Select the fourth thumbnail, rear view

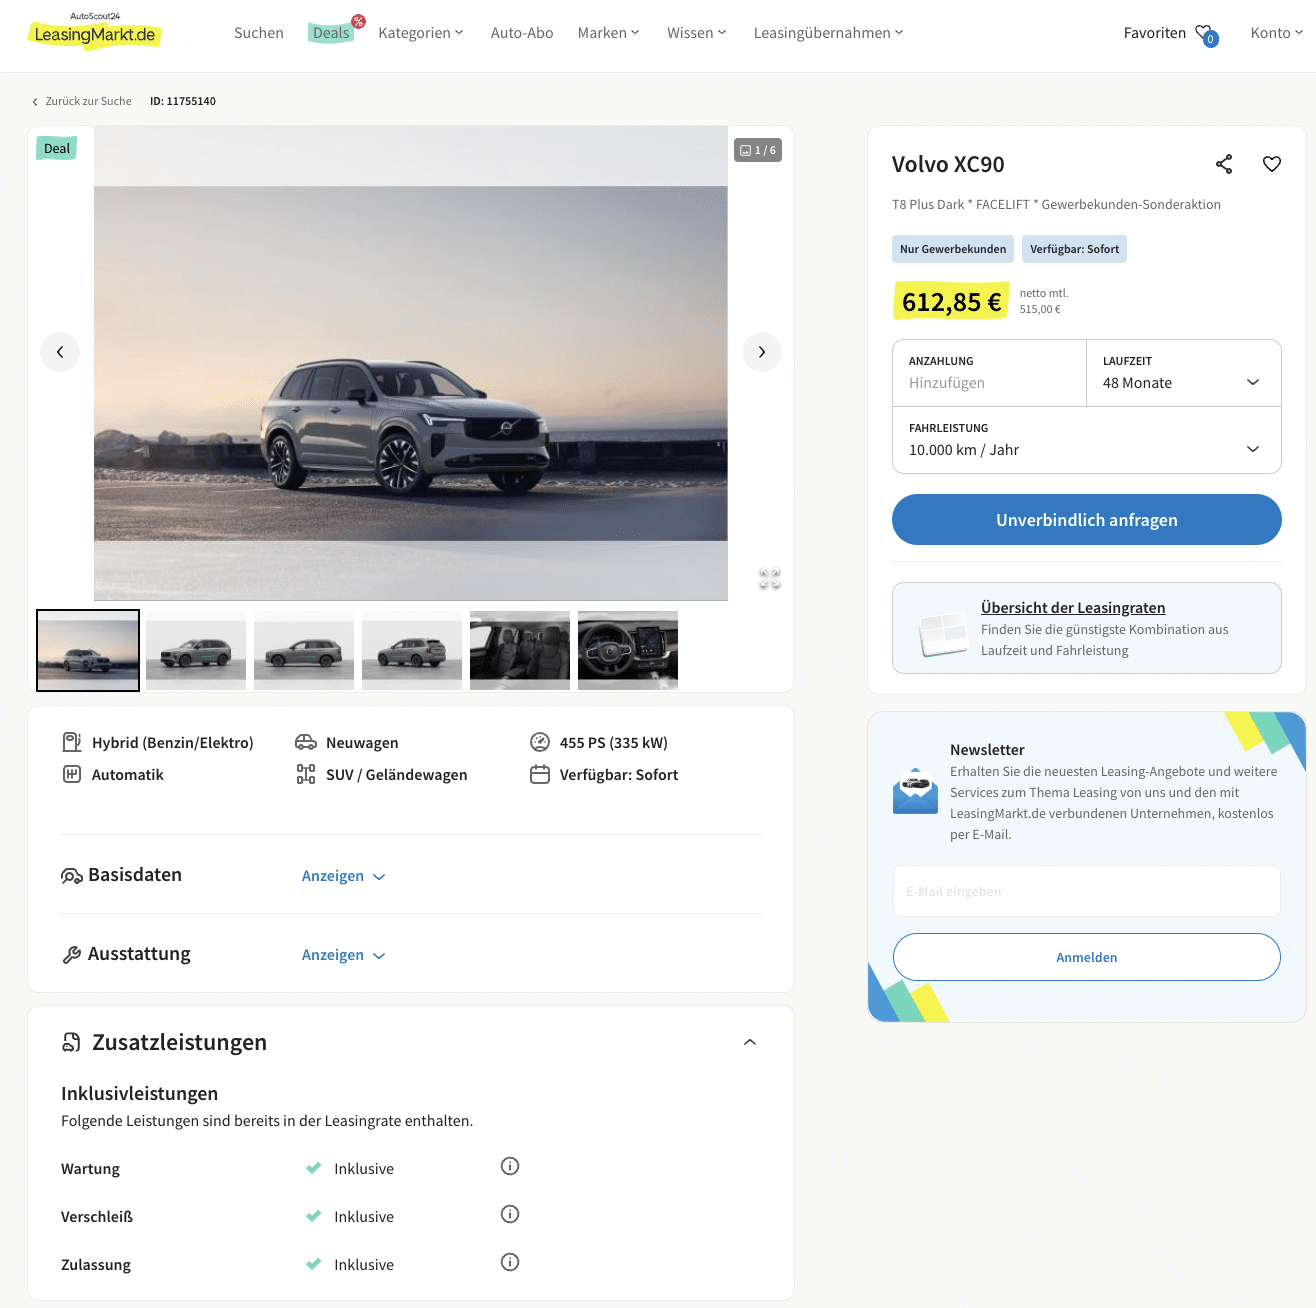pos(412,650)
